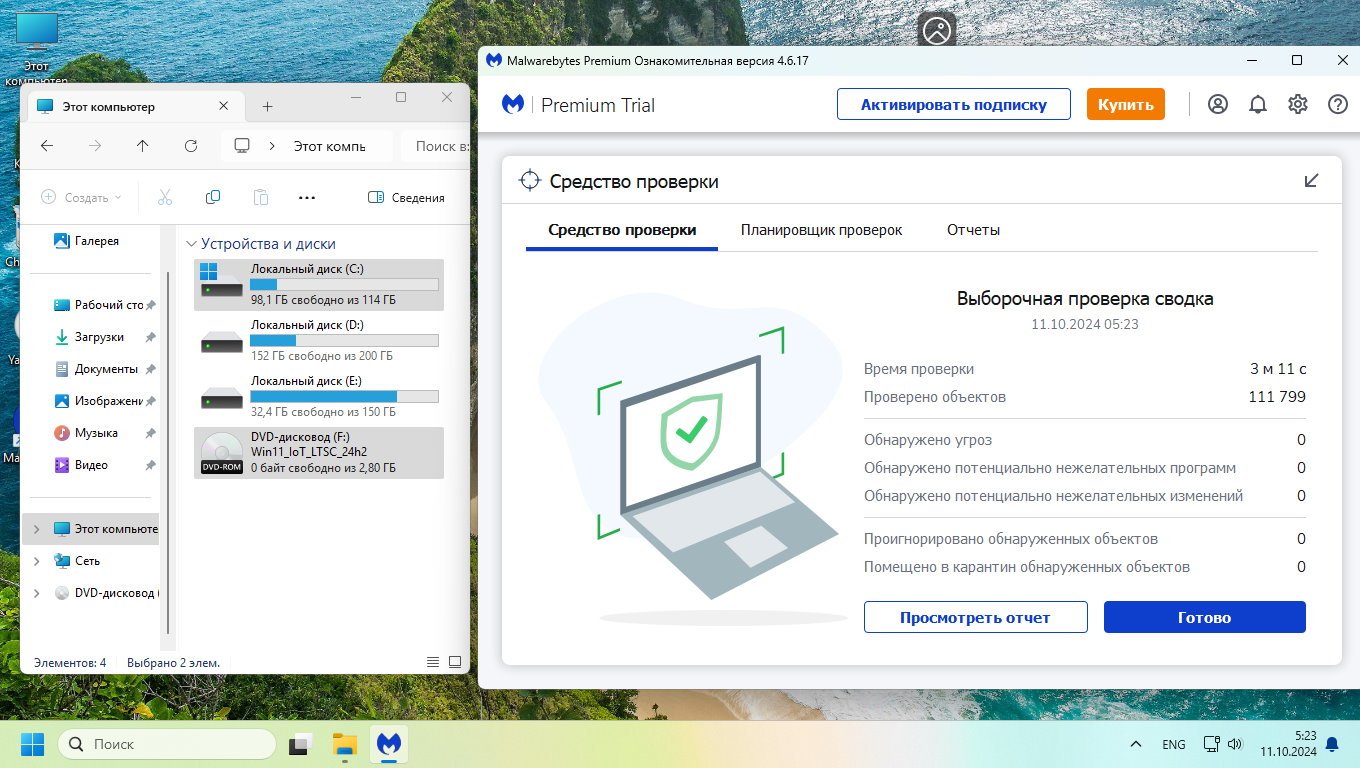
Task: Open the Start menu
Action: click(33, 744)
